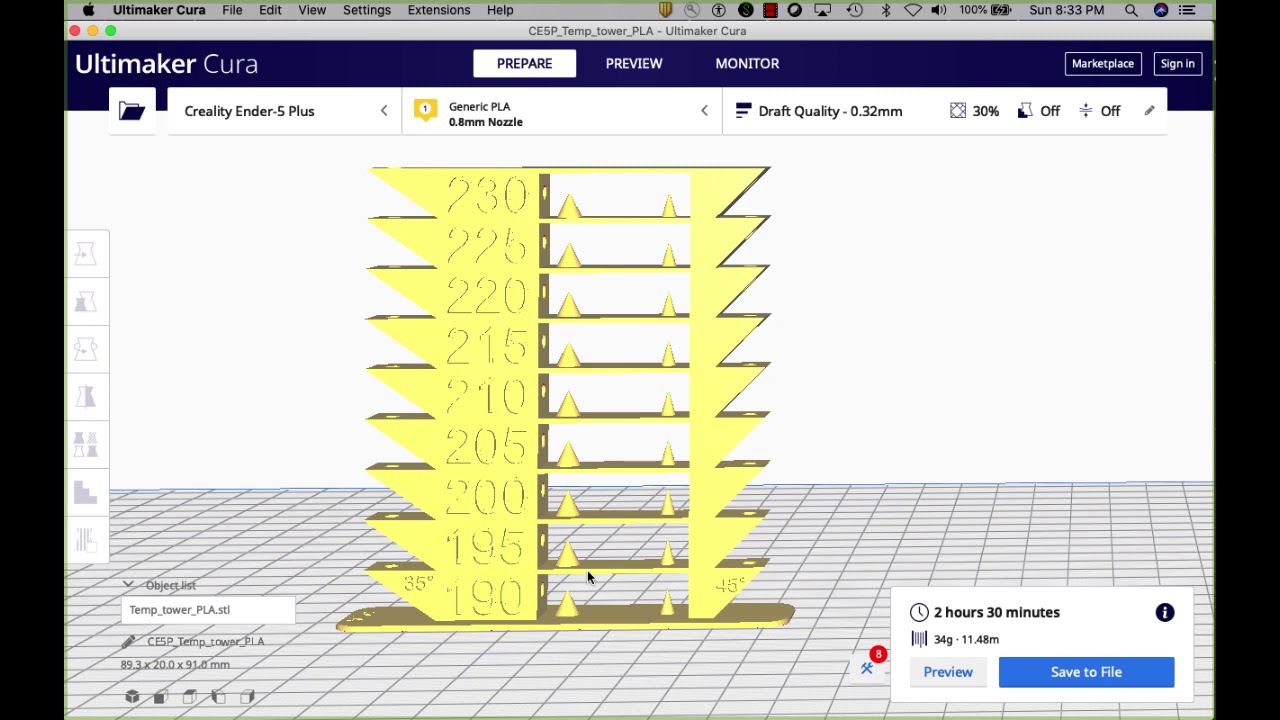Expand Creality Ender-5 Plus printer selector
This screenshot has width=1280, height=720.
click(x=384, y=111)
